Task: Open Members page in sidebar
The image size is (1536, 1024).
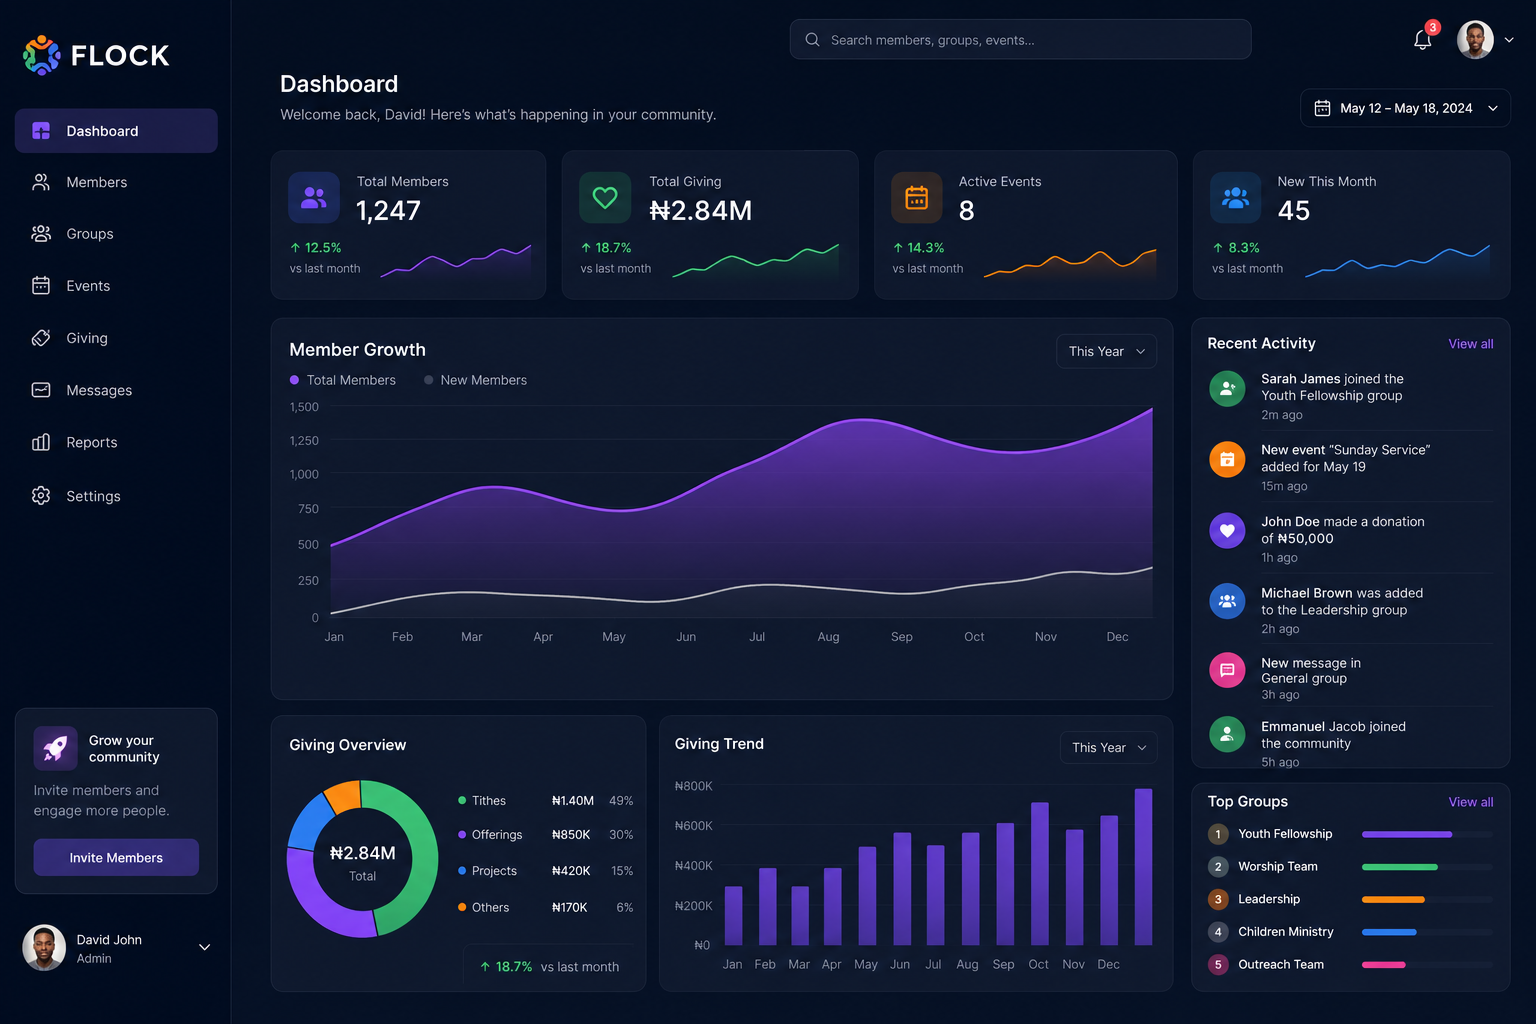Action: click(x=116, y=182)
